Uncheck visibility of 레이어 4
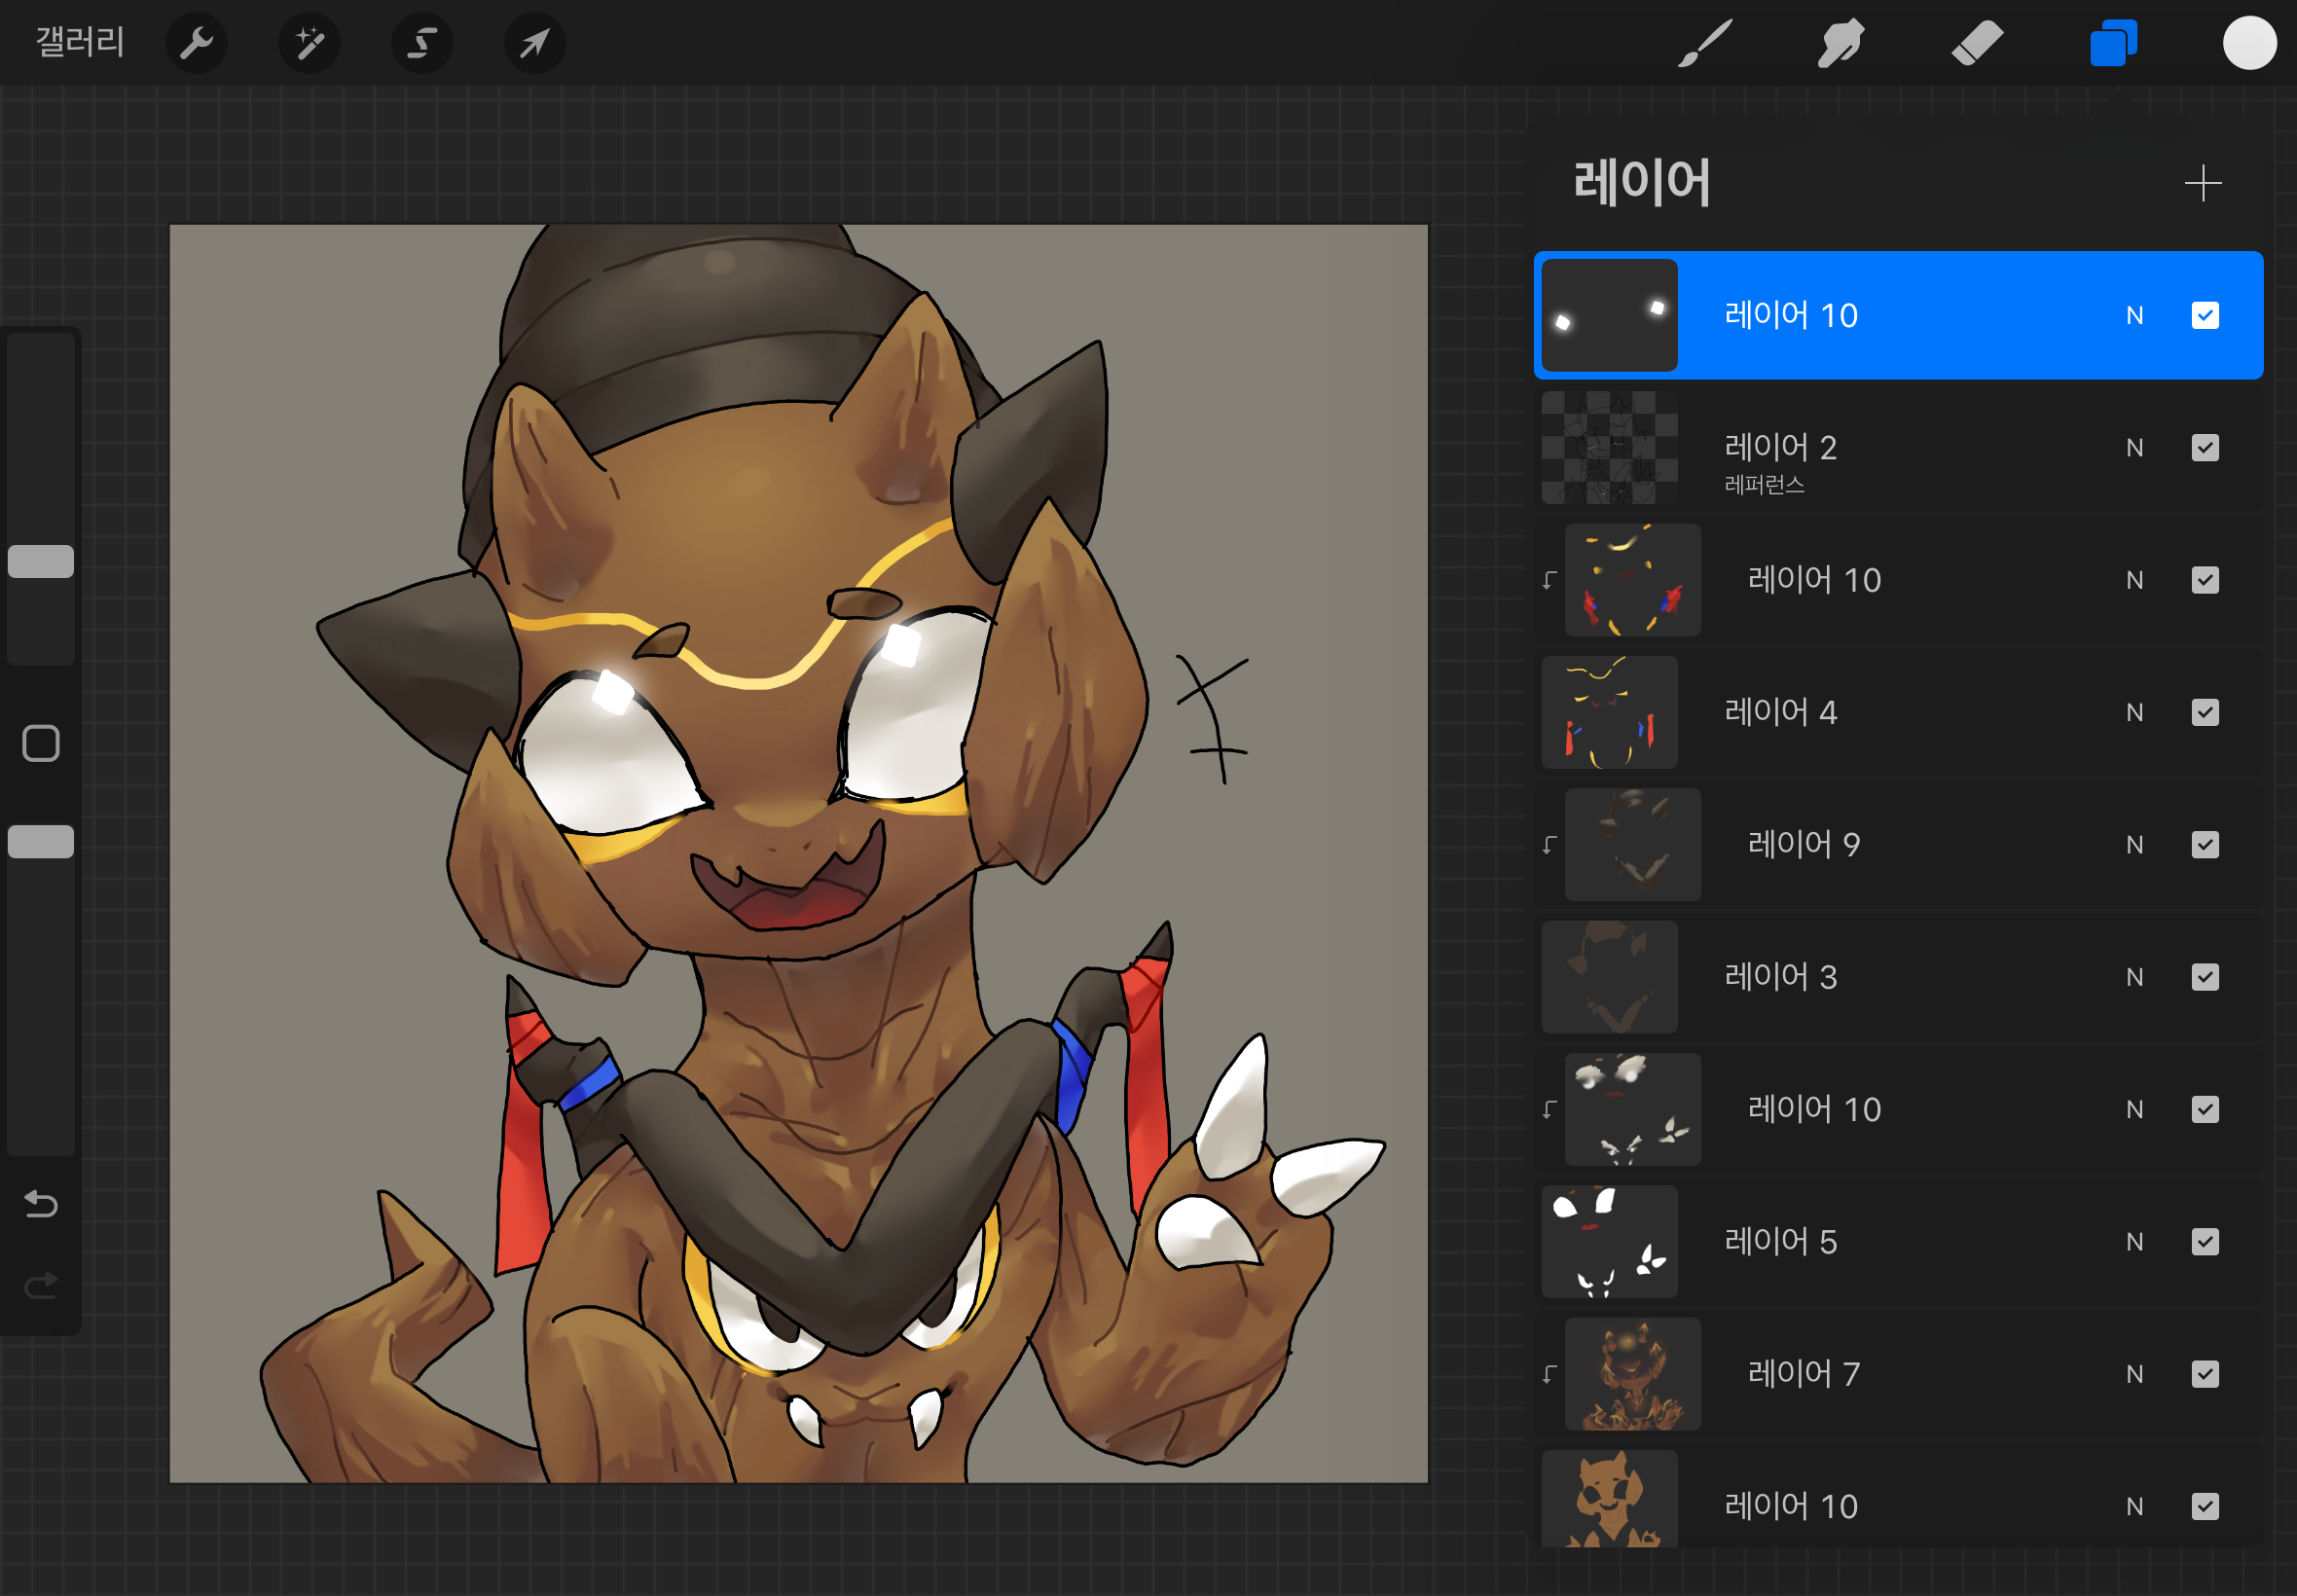The height and width of the screenshot is (1596, 2297). (2204, 712)
